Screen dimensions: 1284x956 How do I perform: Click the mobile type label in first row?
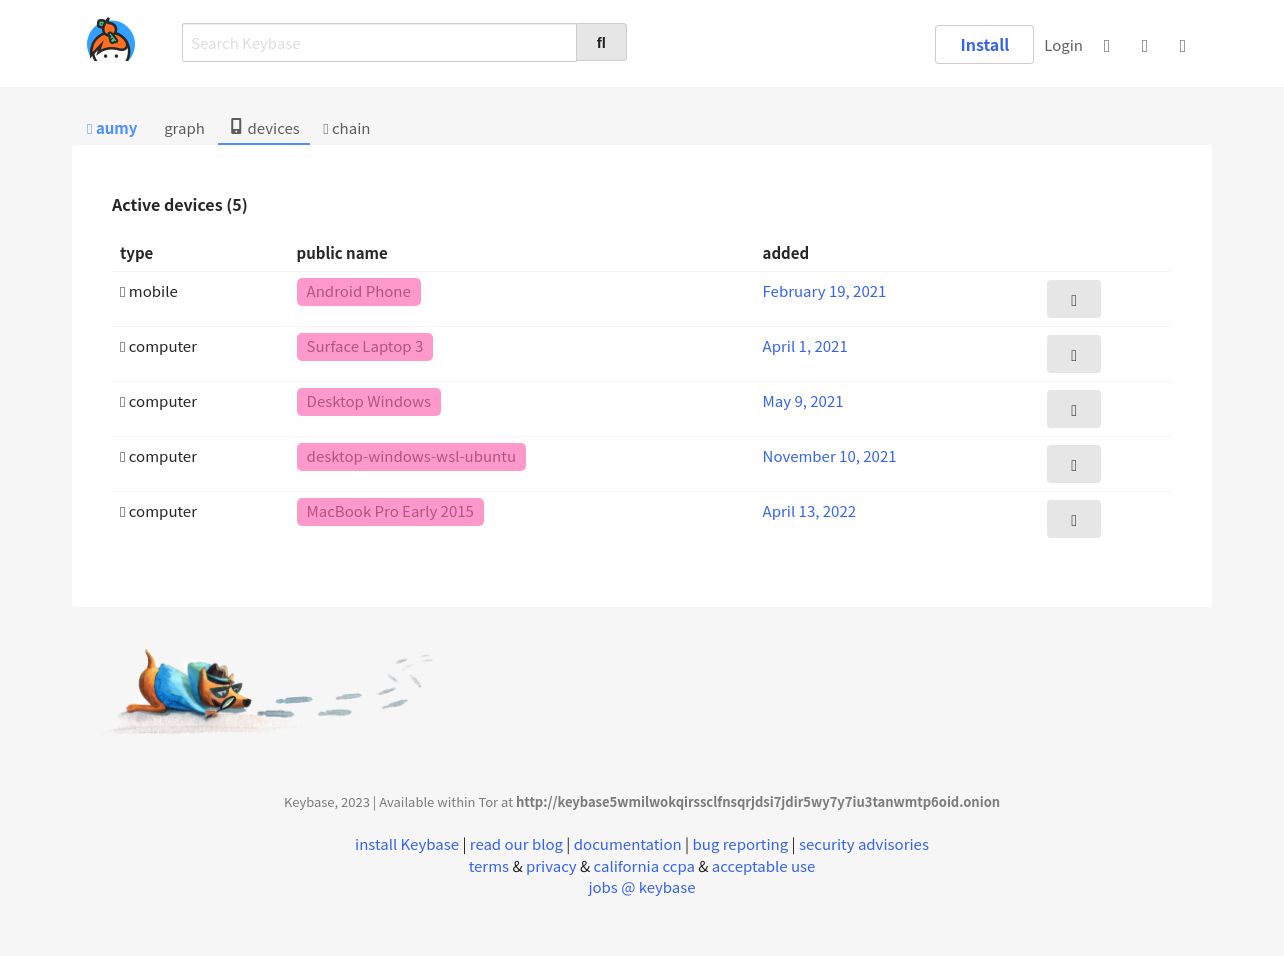point(149,291)
